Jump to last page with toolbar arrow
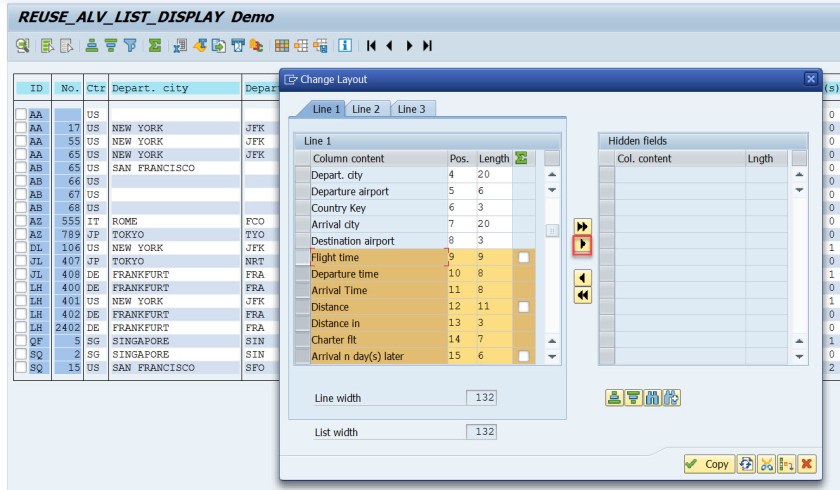The width and height of the screenshot is (840, 490). click(428, 46)
